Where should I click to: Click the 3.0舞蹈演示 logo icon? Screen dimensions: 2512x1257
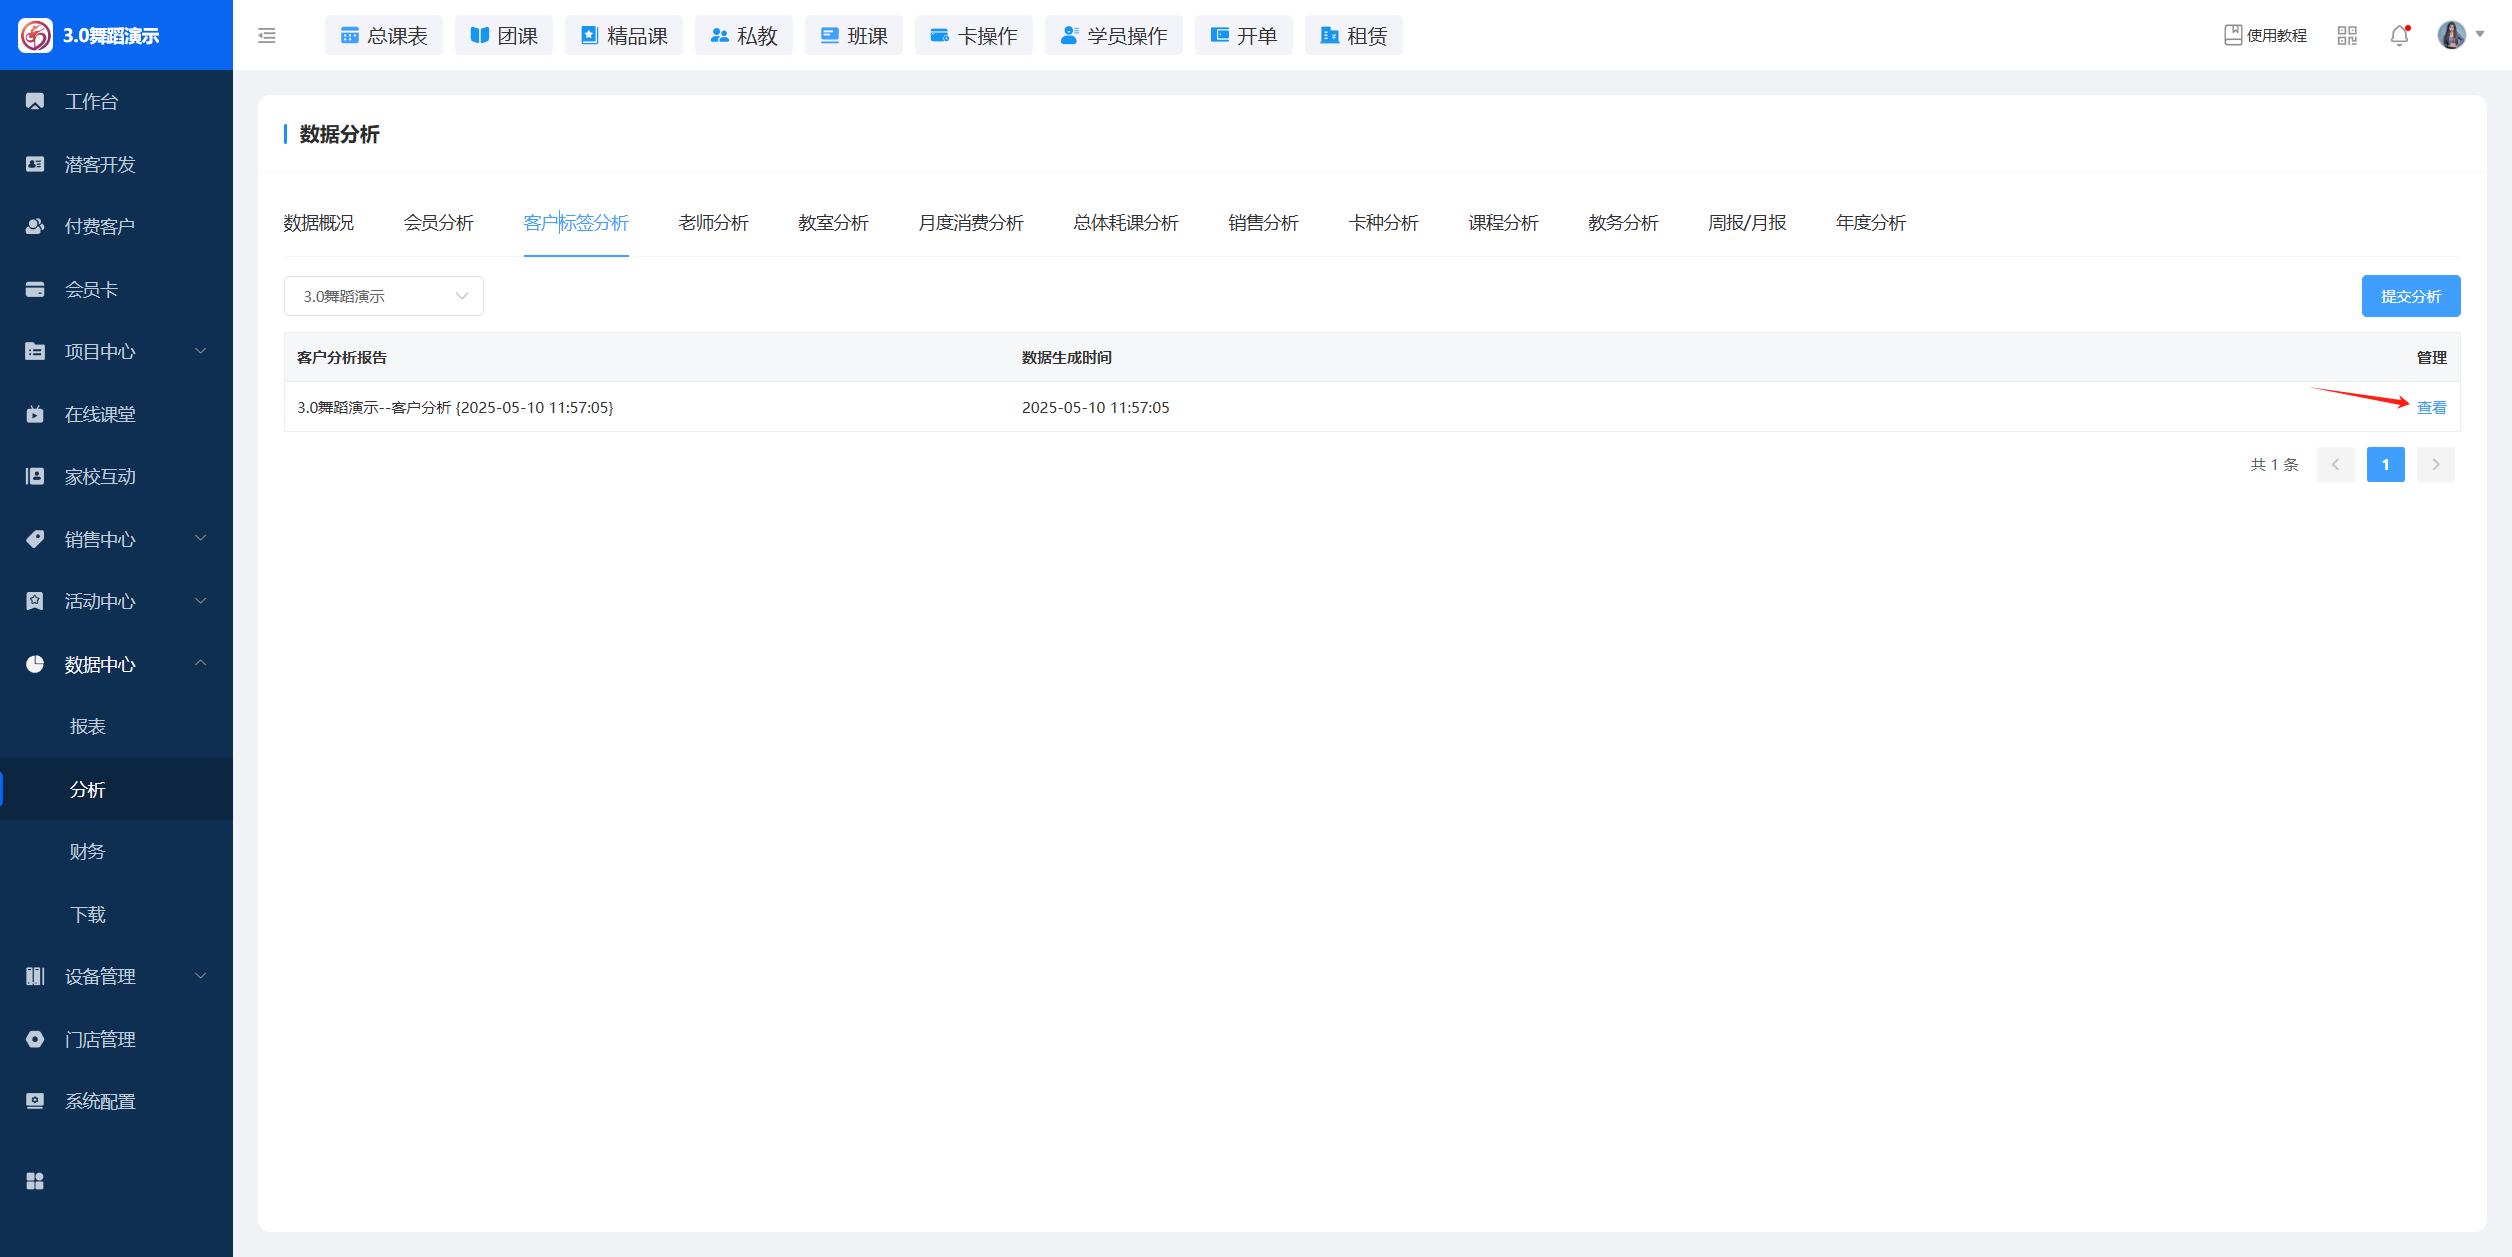click(36, 35)
